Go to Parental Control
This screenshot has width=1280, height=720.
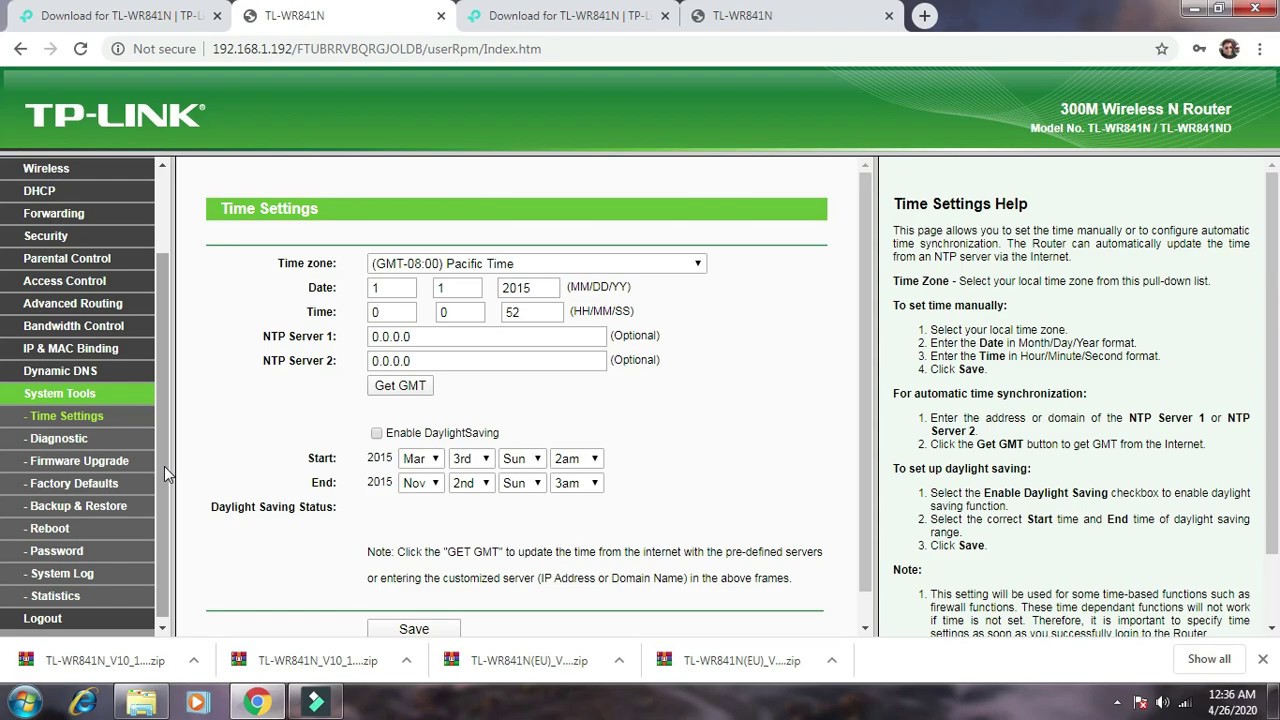(77, 258)
